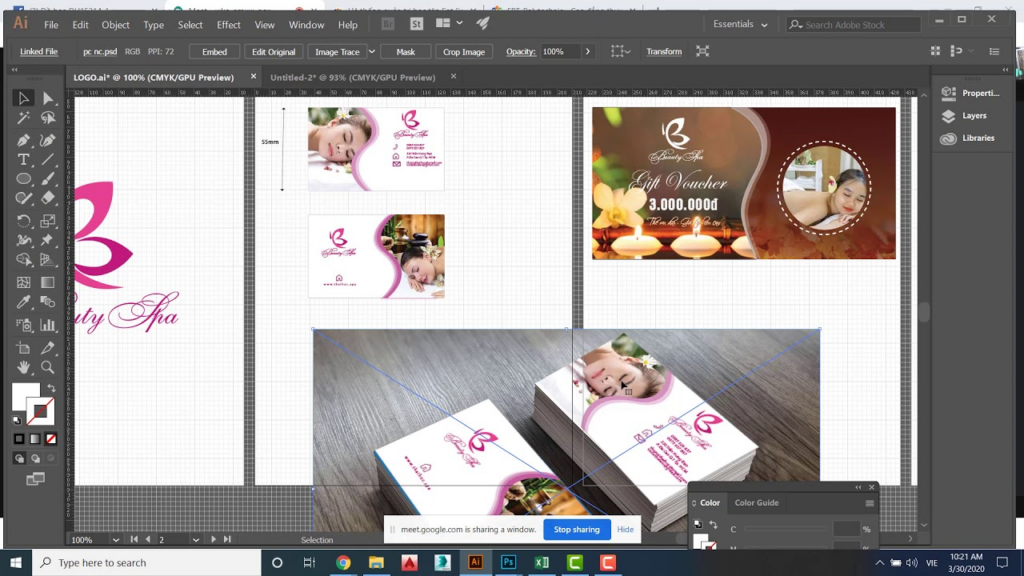Activate the Type tool
Screen dimensions: 1024x576
(24, 158)
